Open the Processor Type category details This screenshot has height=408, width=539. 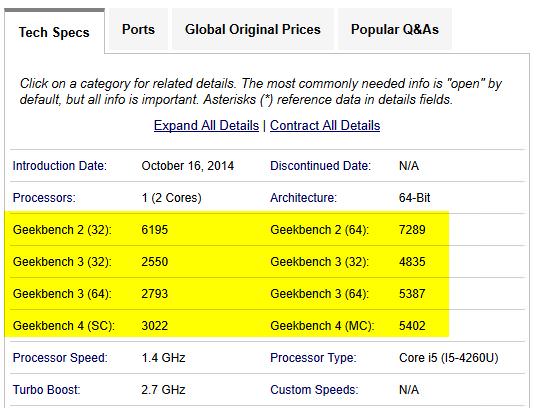click(313, 357)
